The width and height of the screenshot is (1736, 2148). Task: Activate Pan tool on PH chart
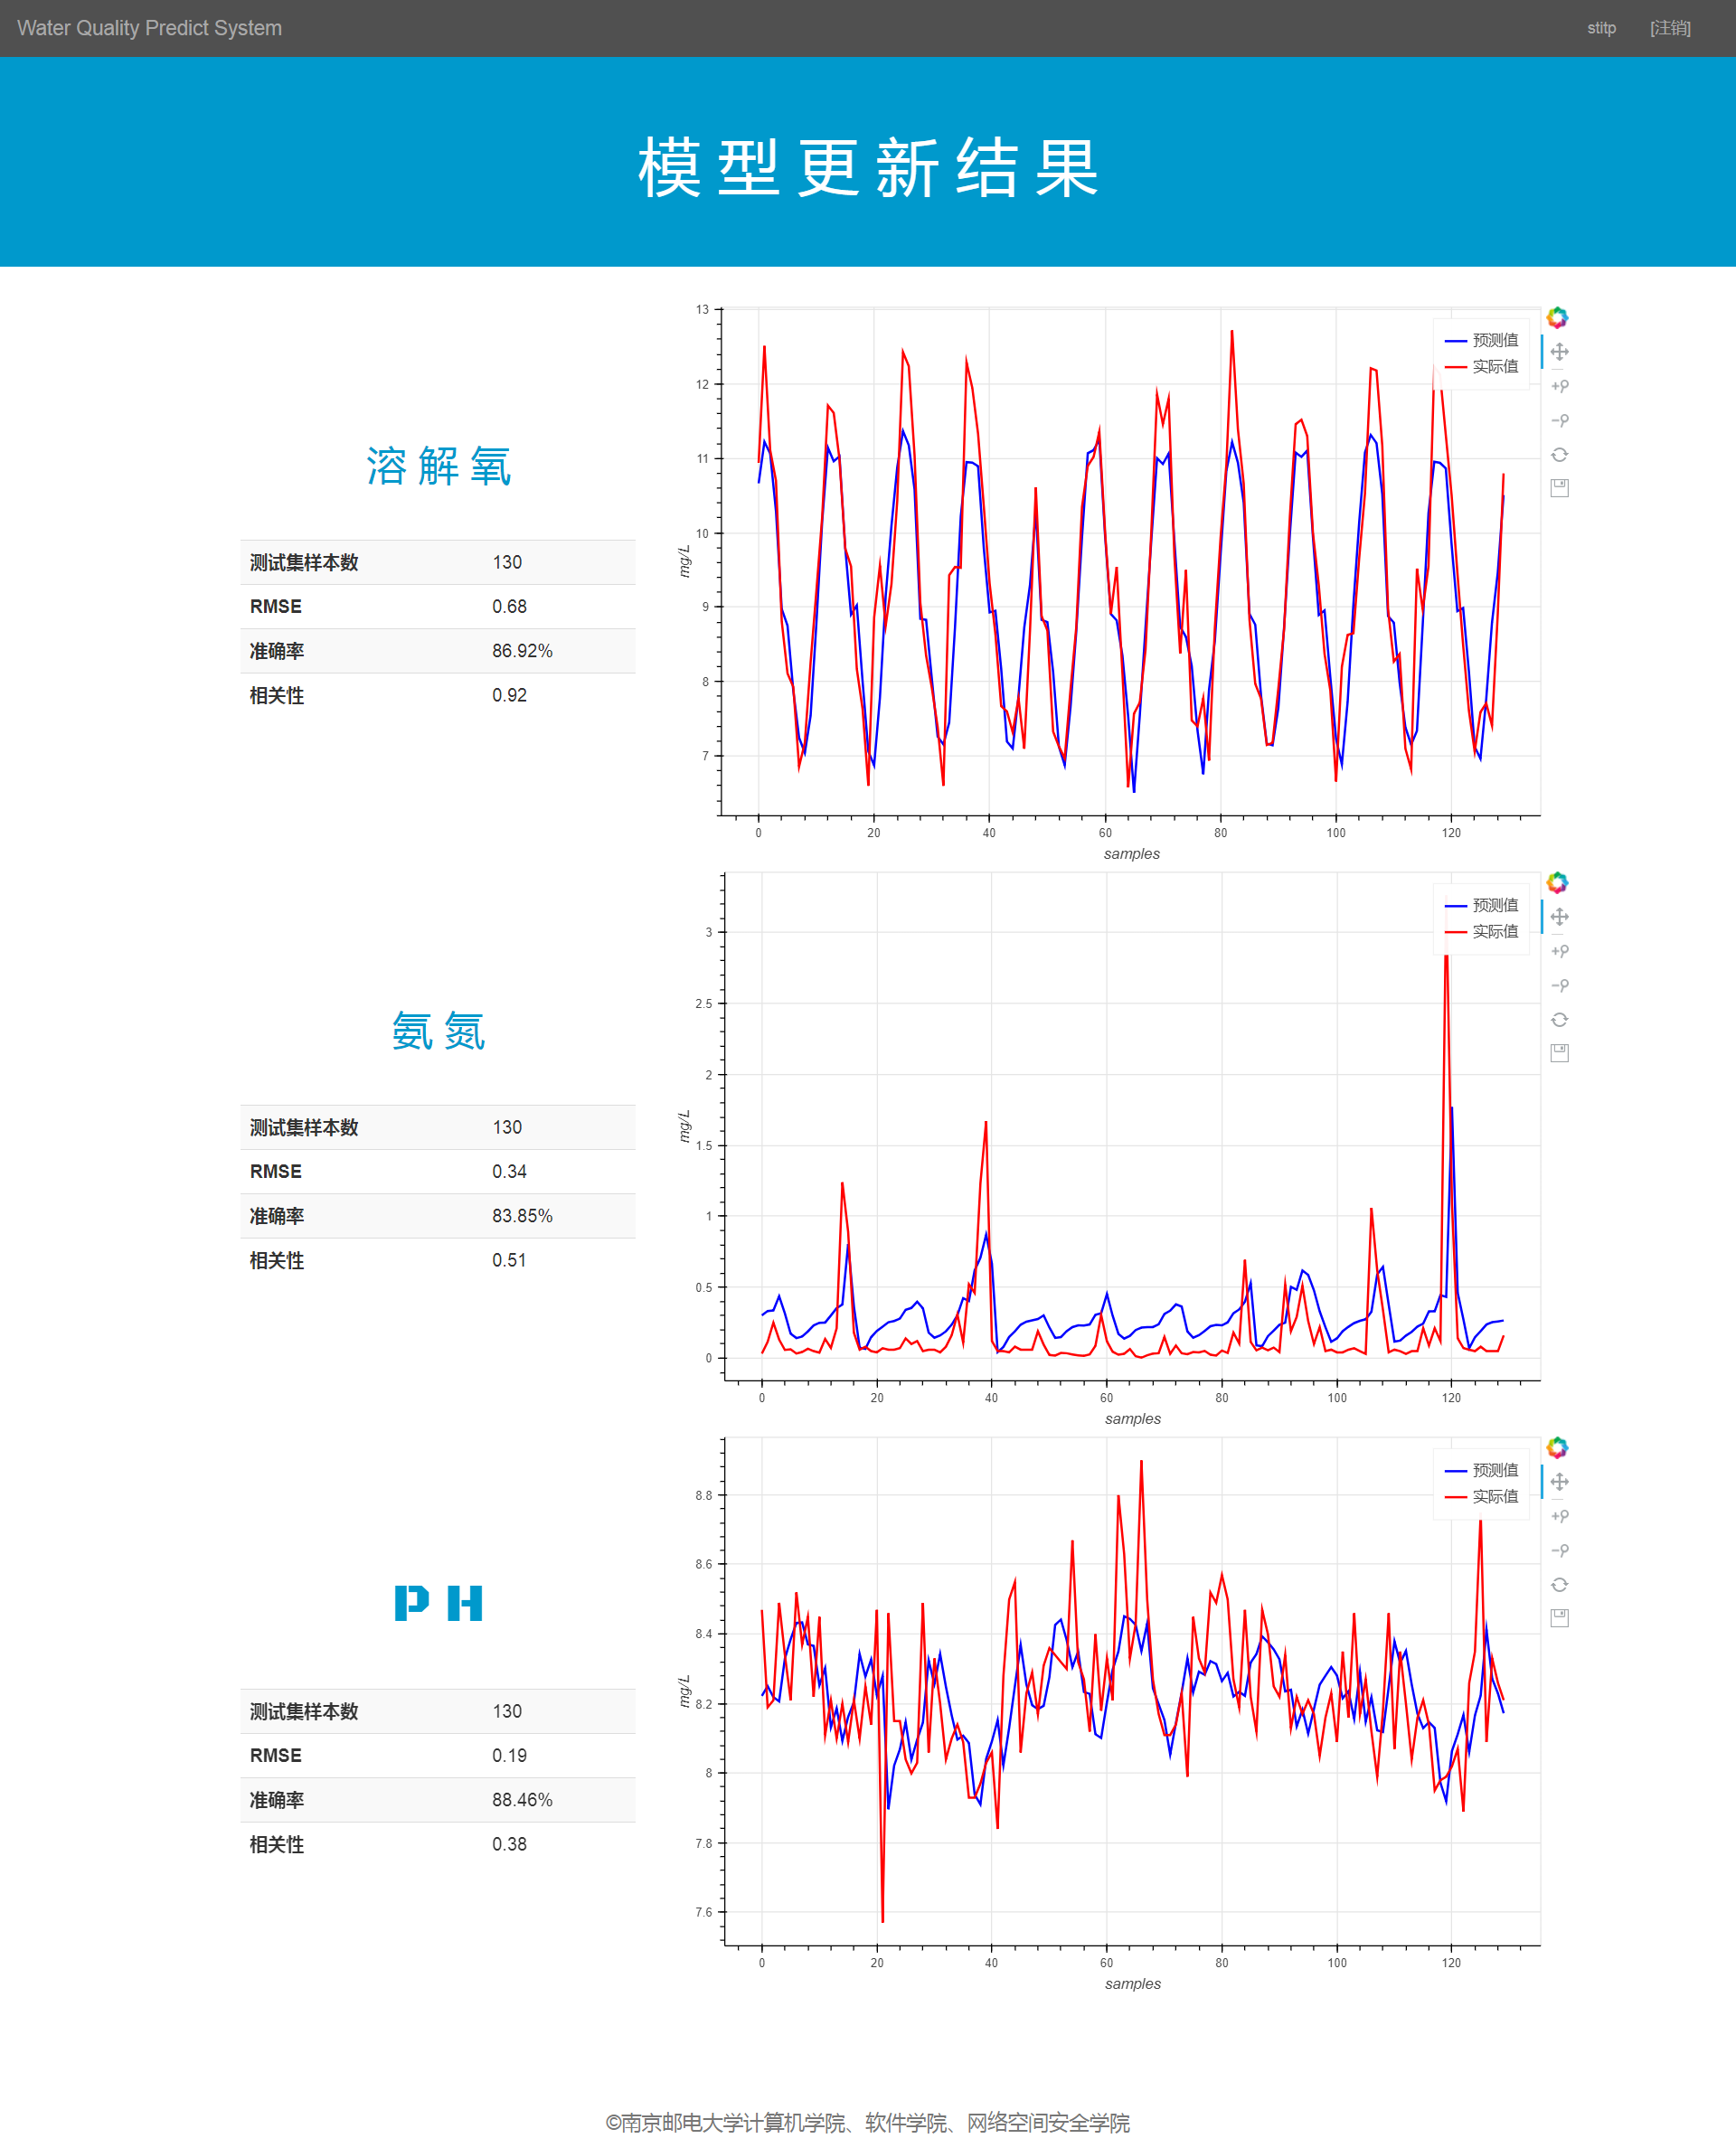pyautogui.click(x=1559, y=1482)
